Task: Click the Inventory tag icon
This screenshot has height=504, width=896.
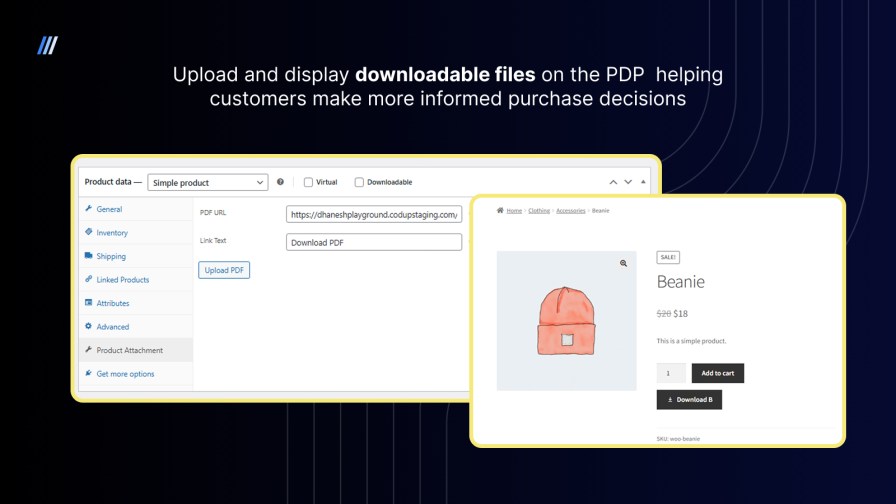Action: click(89, 232)
